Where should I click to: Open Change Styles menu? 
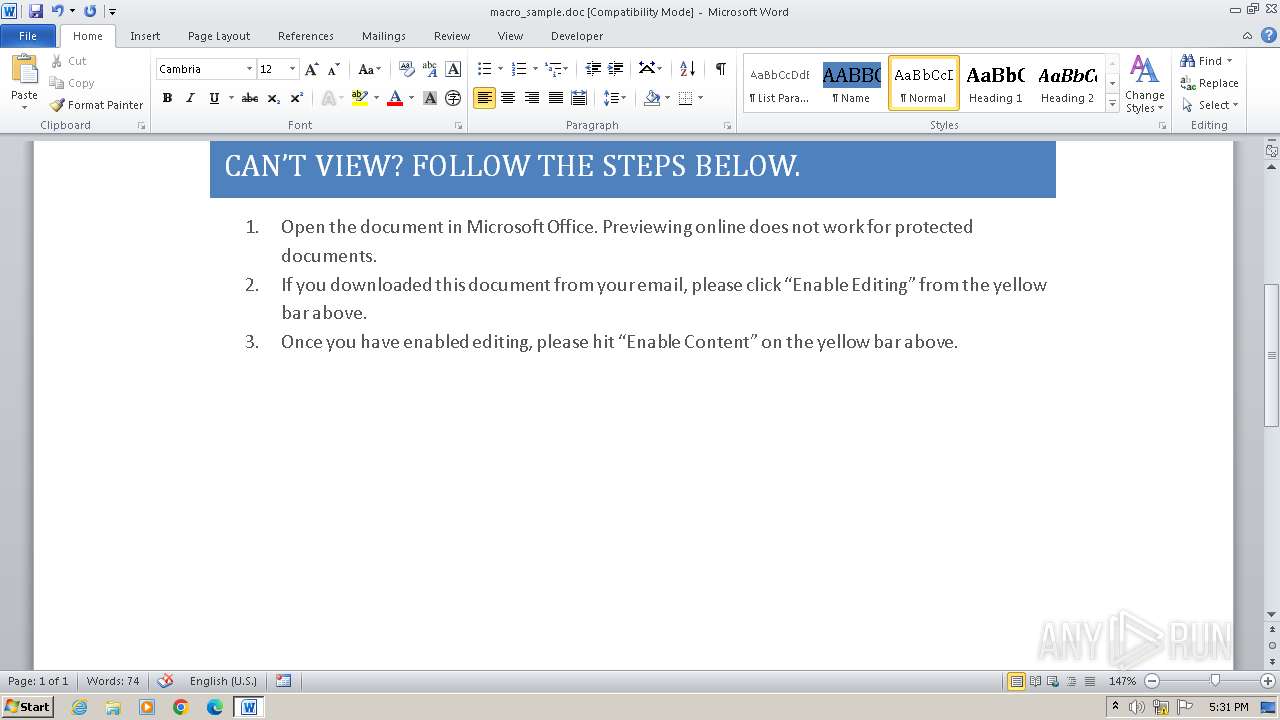tap(1144, 84)
